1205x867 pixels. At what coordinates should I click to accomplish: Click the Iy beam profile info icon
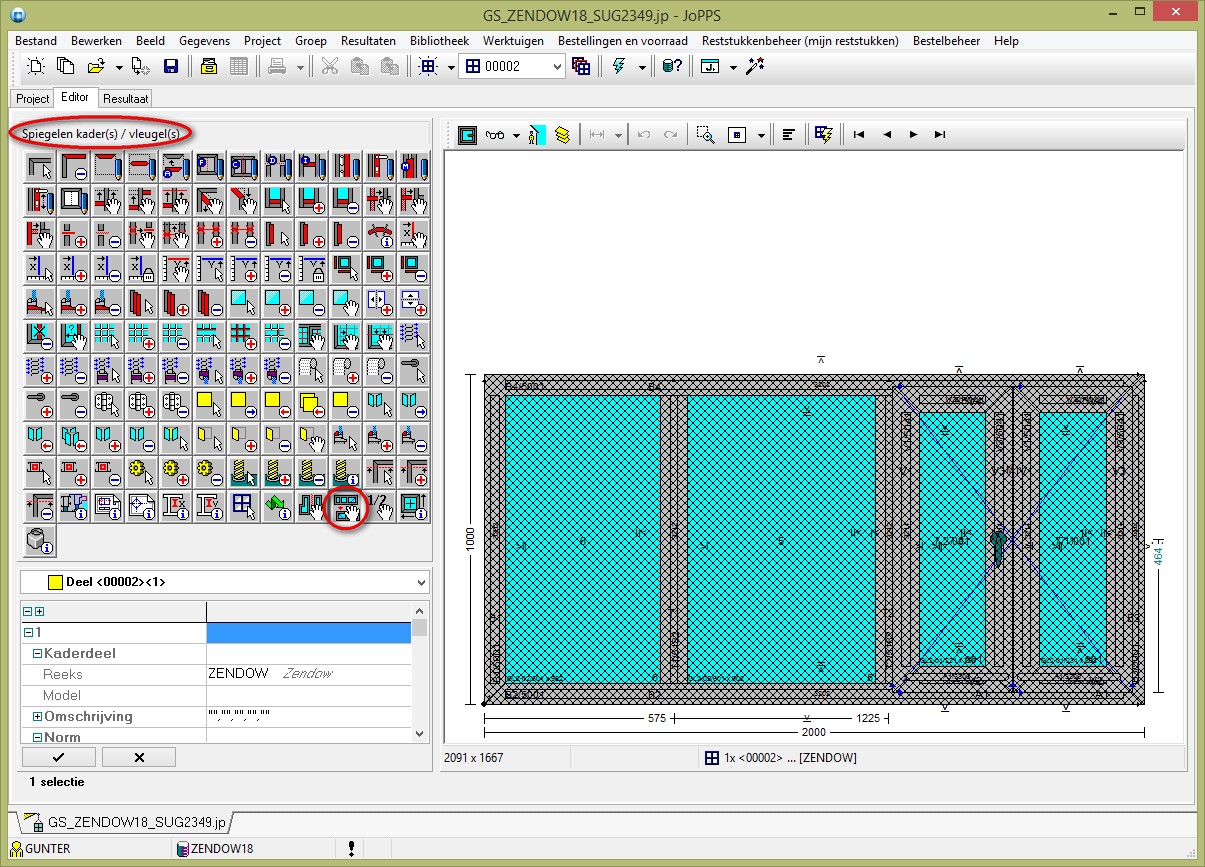coord(210,506)
